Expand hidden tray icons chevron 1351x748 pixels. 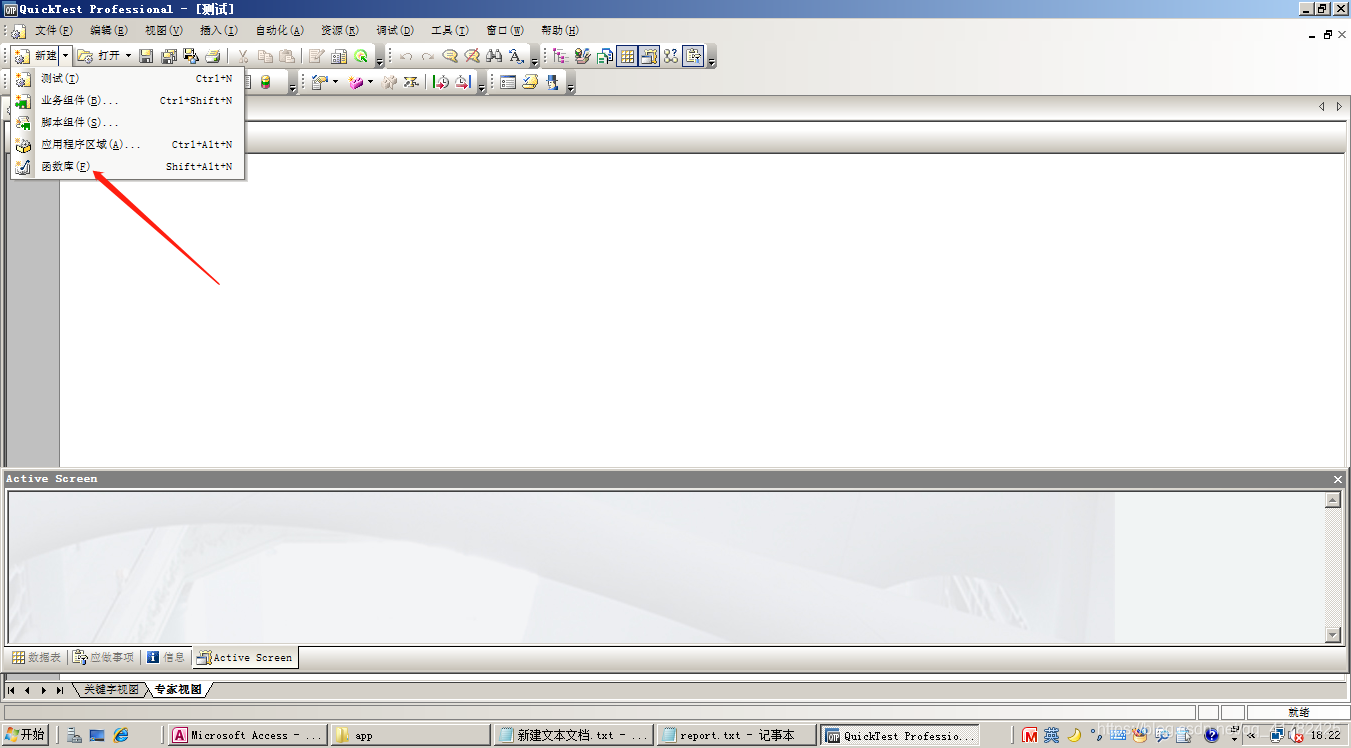(1251, 735)
